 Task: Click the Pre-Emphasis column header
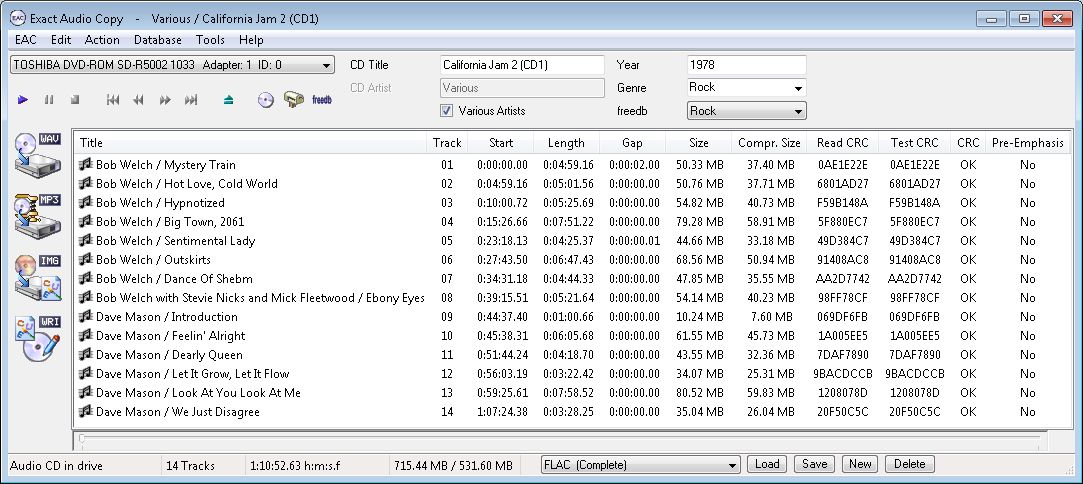pos(1028,143)
